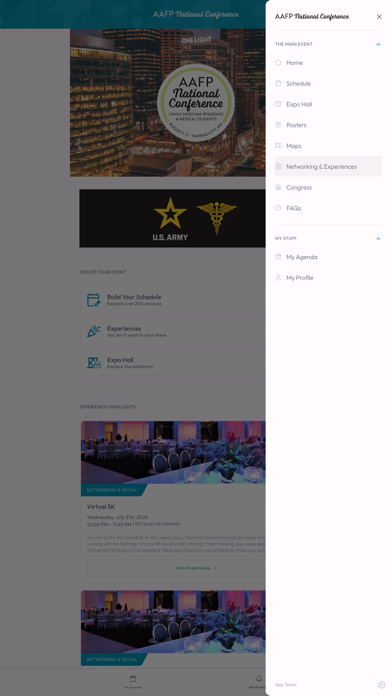Click Build Your Schedule calendar icon
The width and height of the screenshot is (392, 696).
click(94, 300)
